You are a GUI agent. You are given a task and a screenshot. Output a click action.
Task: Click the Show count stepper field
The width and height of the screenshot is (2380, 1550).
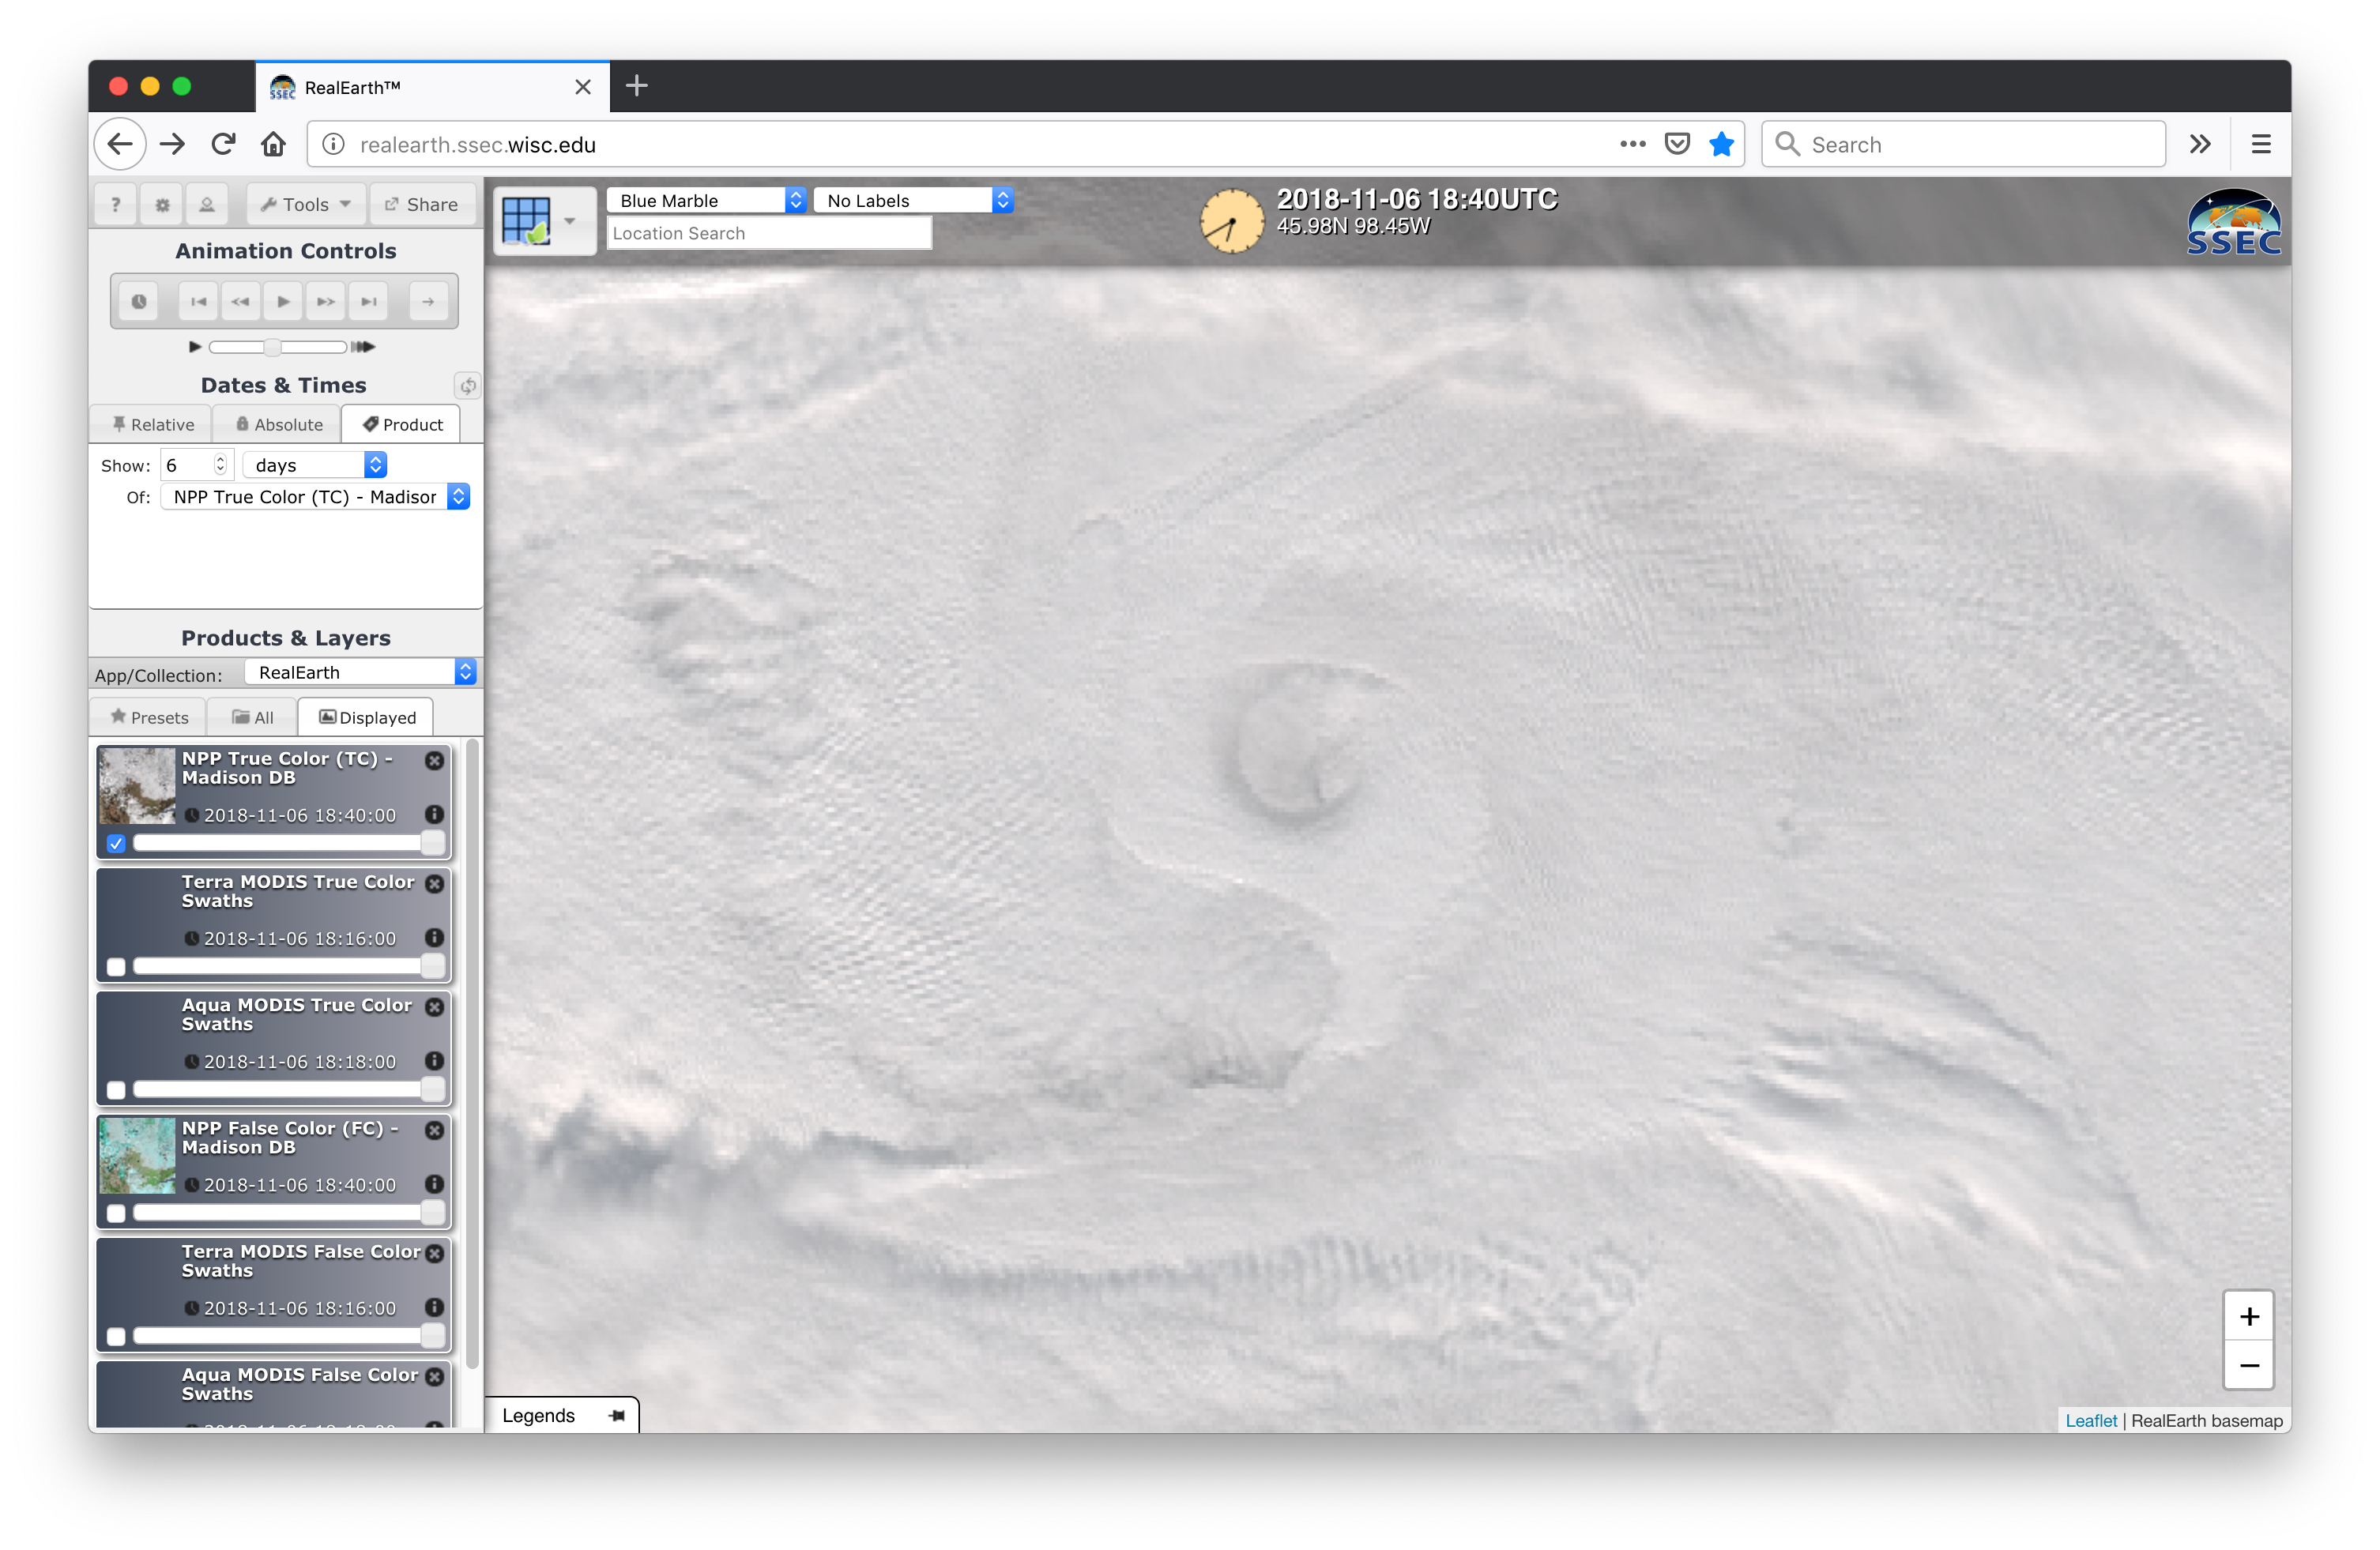196,465
